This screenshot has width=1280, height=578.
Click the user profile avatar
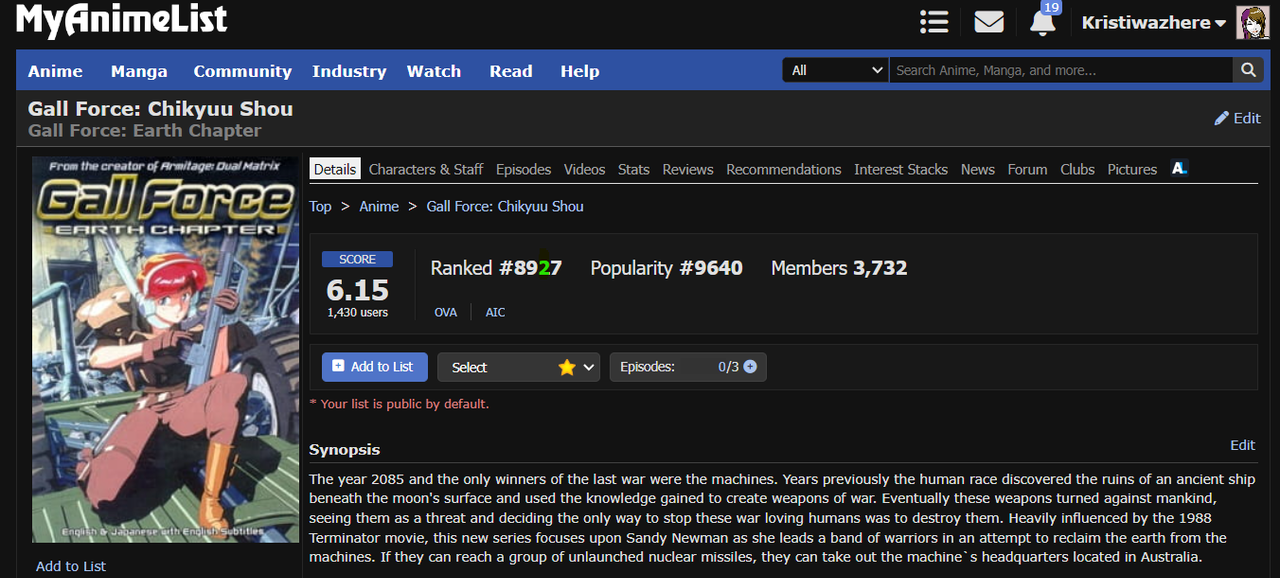pyautogui.click(x=1252, y=22)
